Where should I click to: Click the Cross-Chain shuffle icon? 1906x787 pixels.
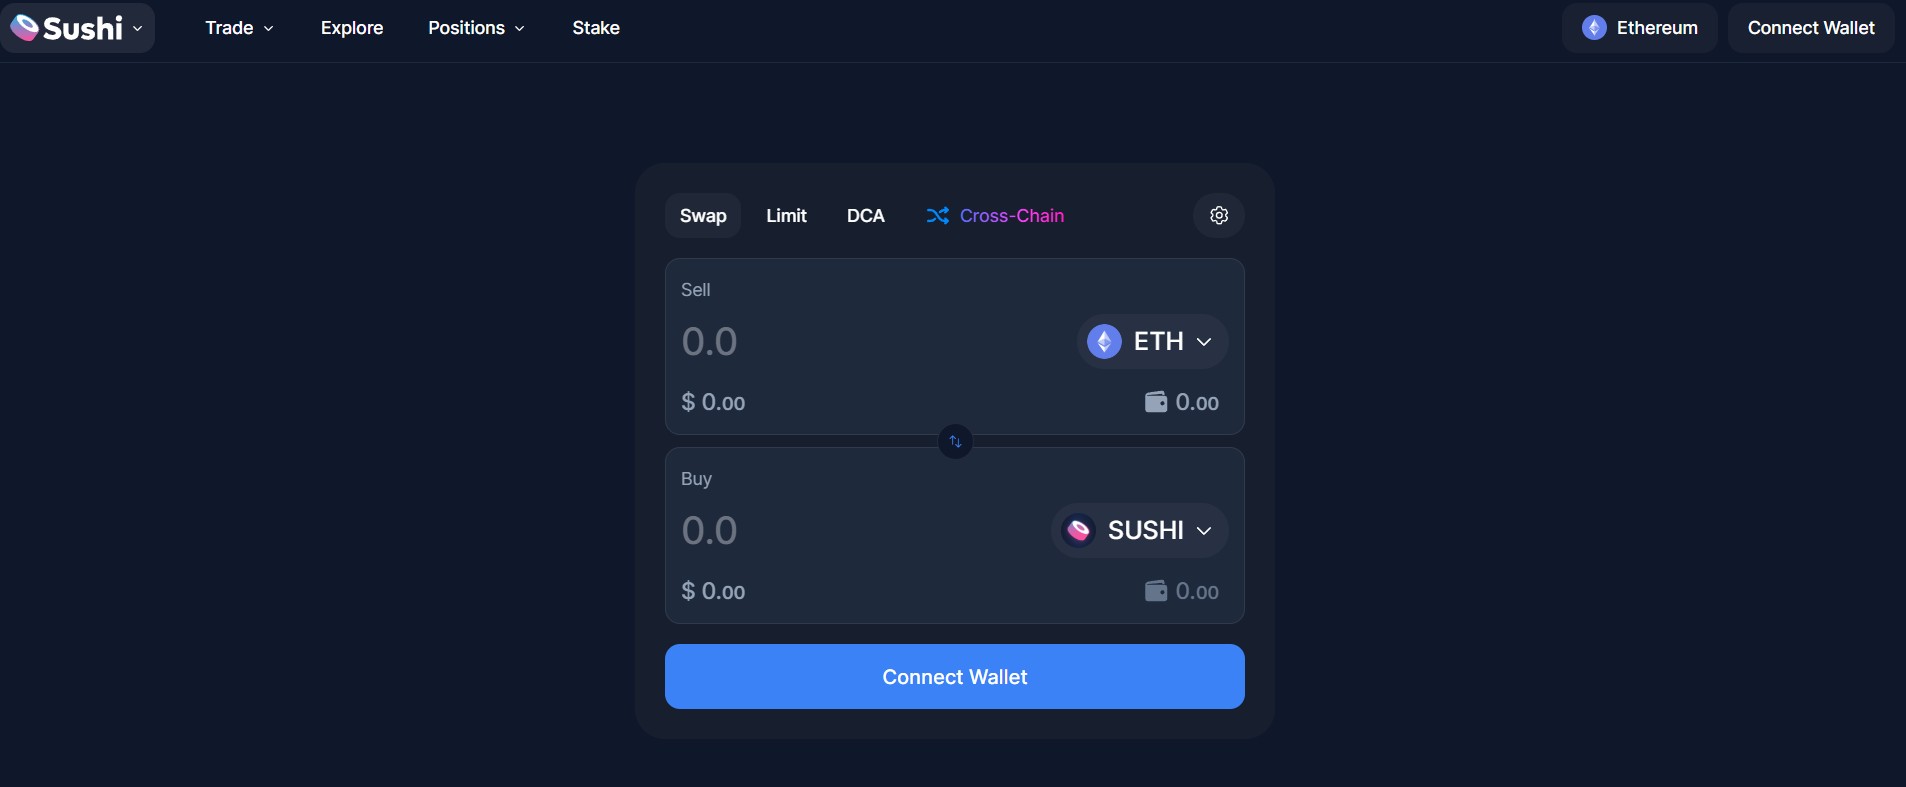(937, 216)
